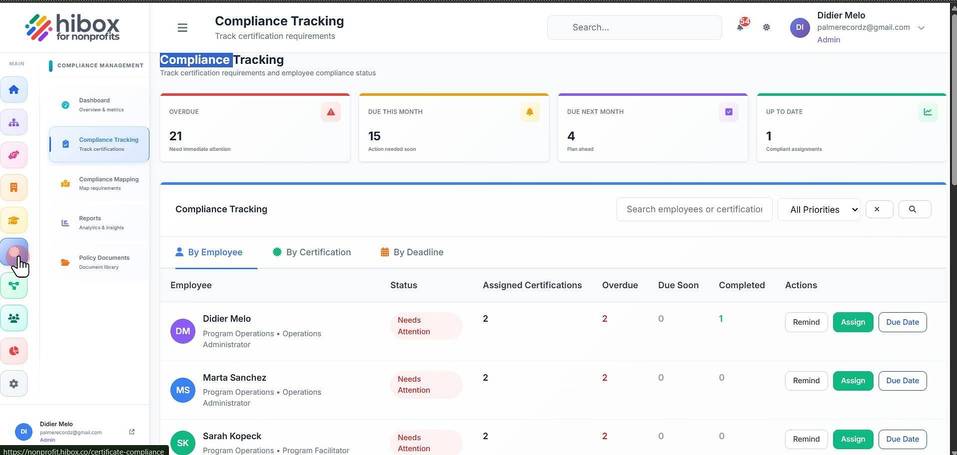Open the graduation cap training icon
Screen dimensions: 957x455
click(x=14, y=220)
